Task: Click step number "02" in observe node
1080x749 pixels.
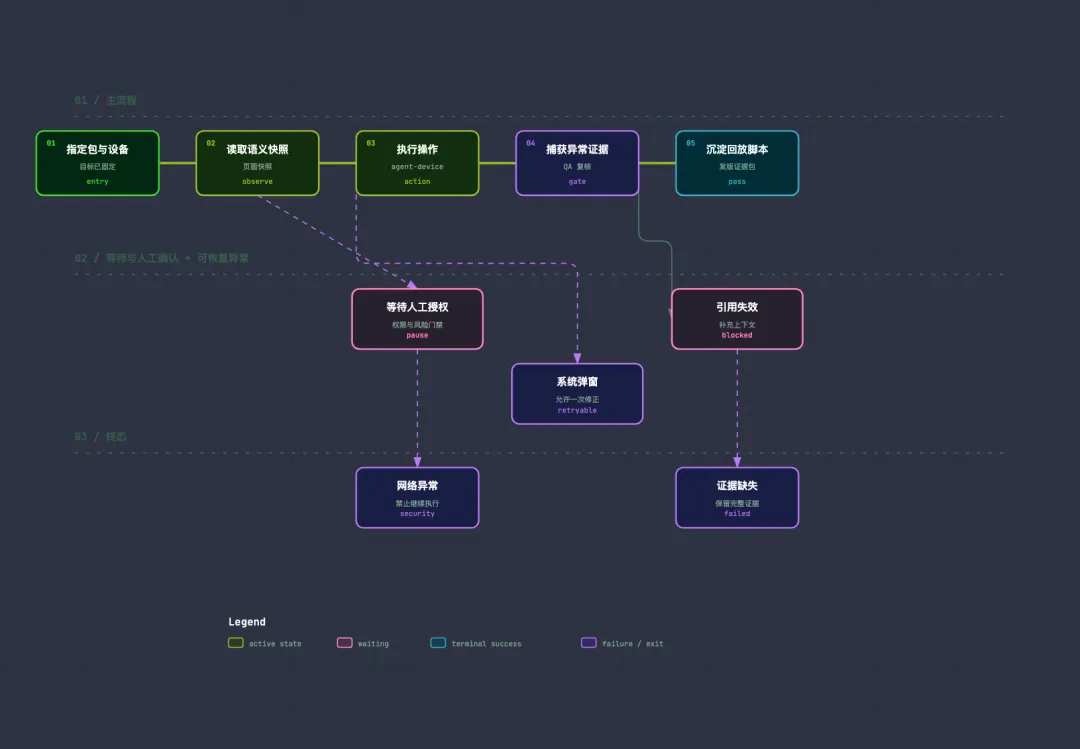Action: [x=211, y=143]
